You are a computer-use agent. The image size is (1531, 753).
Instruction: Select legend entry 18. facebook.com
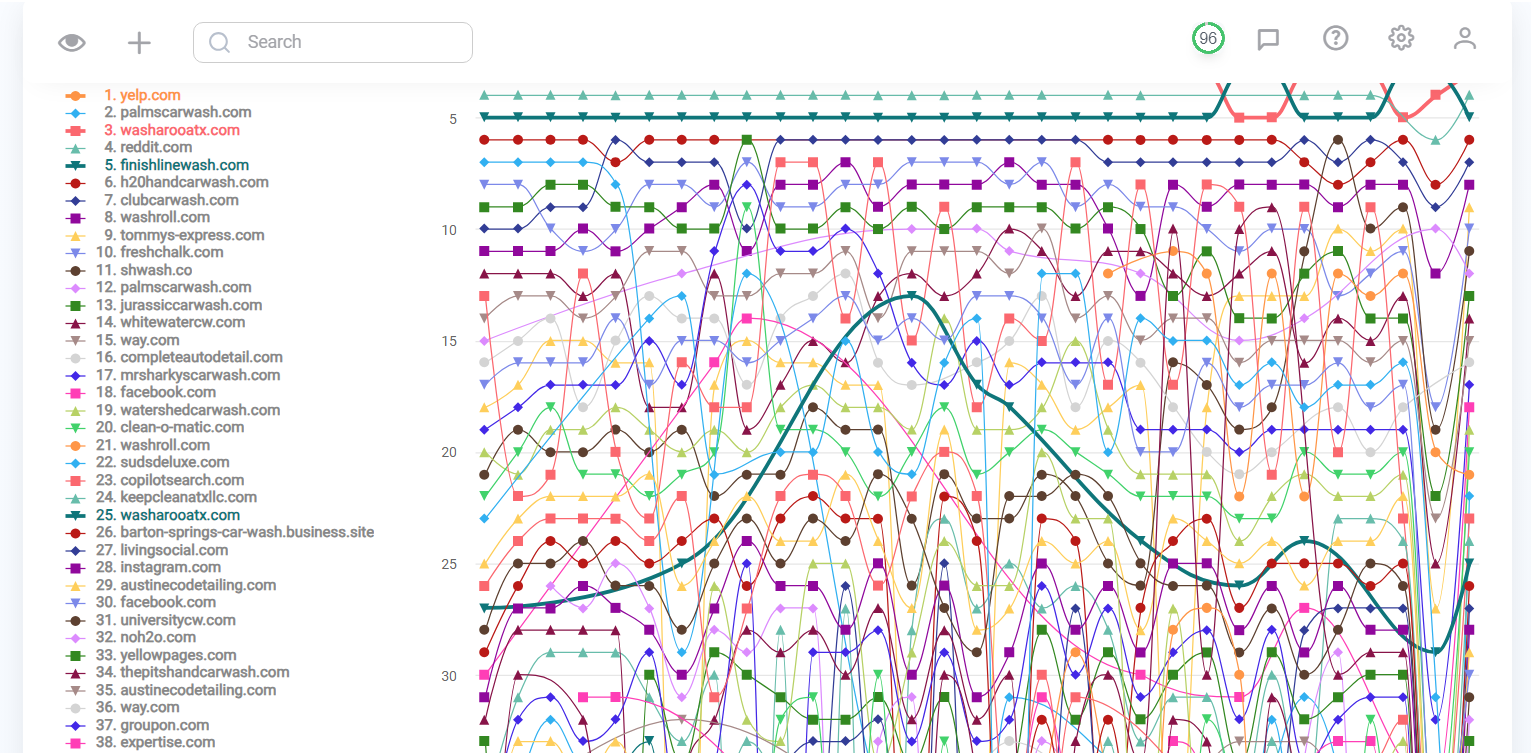(140, 392)
